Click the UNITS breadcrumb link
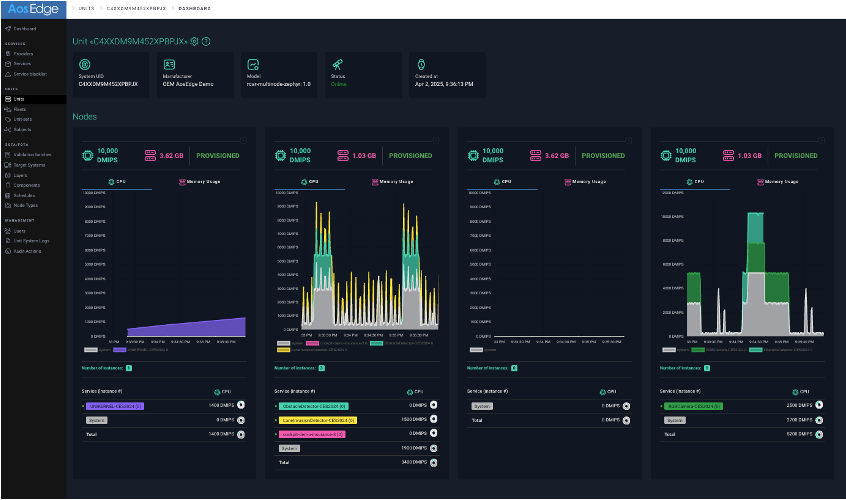This screenshot has height=500, width=846. (88, 8)
